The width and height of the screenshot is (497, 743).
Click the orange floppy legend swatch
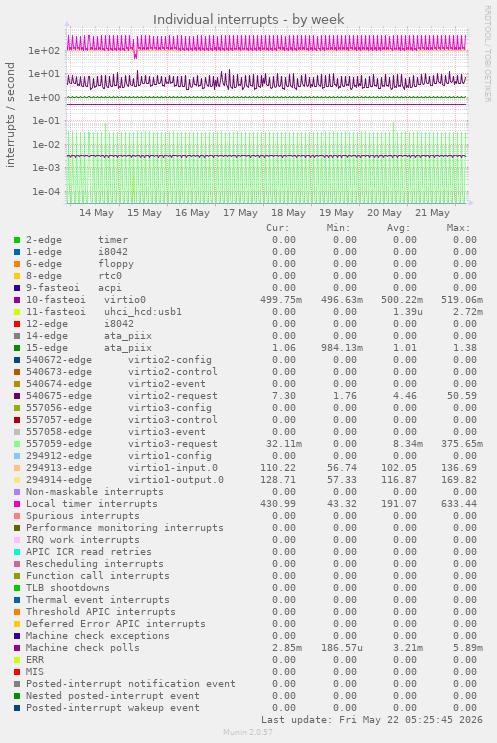[x=17, y=264]
